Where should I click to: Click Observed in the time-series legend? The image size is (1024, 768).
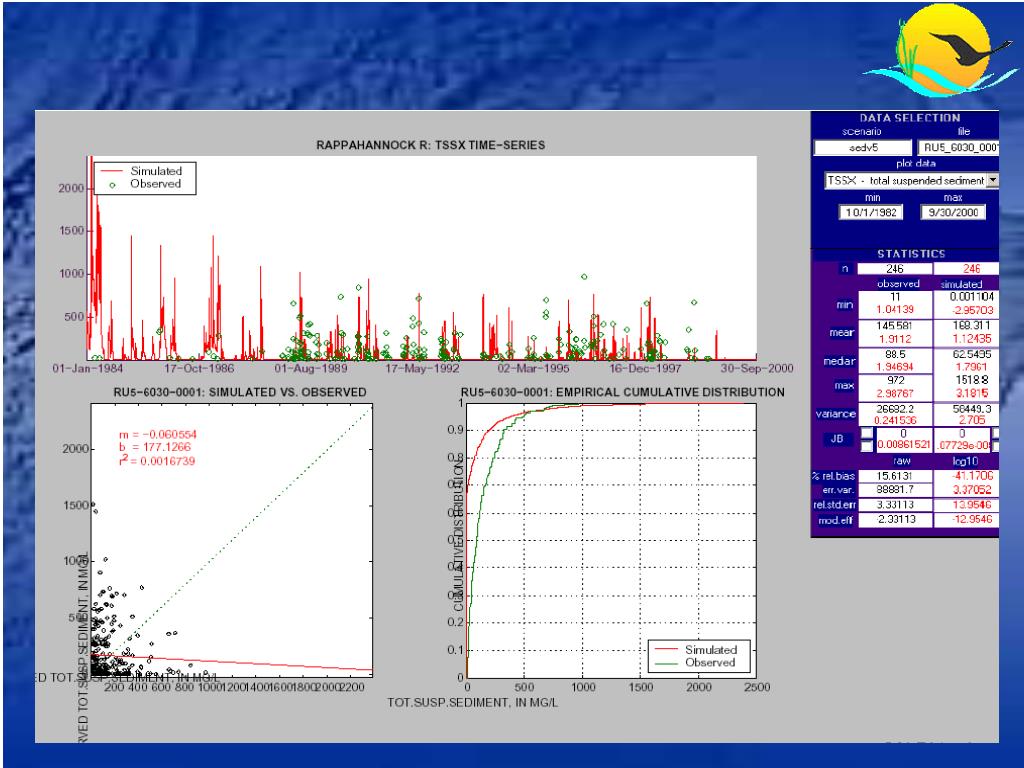pos(155,184)
